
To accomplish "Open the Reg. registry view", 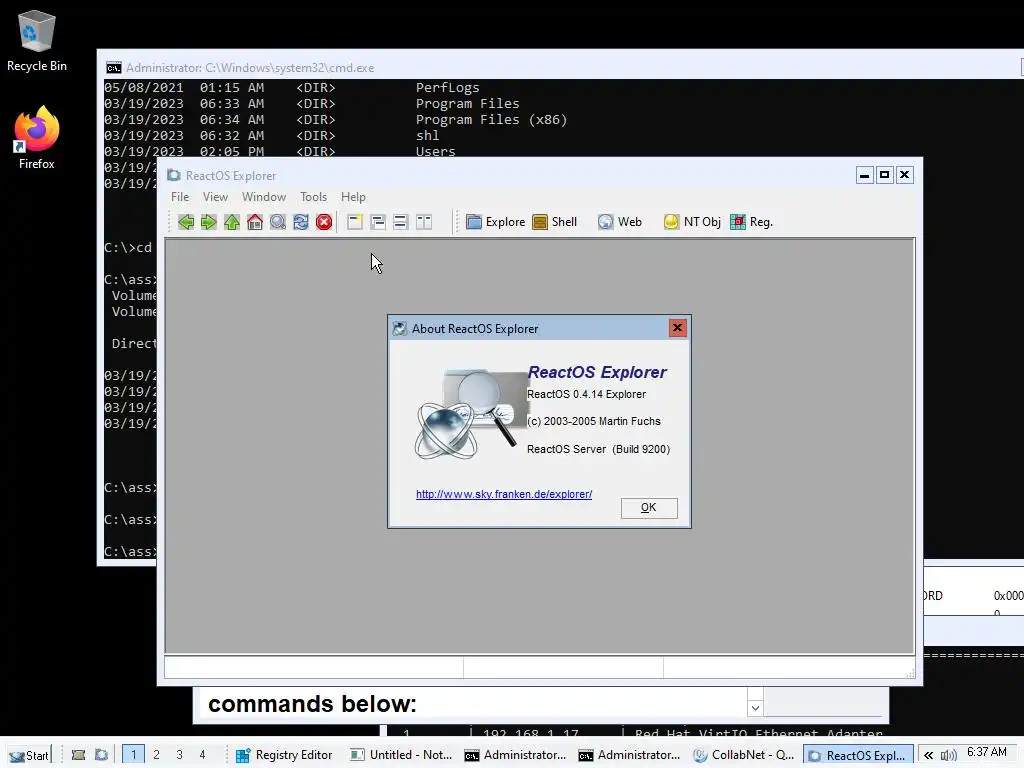I will pos(752,222).
